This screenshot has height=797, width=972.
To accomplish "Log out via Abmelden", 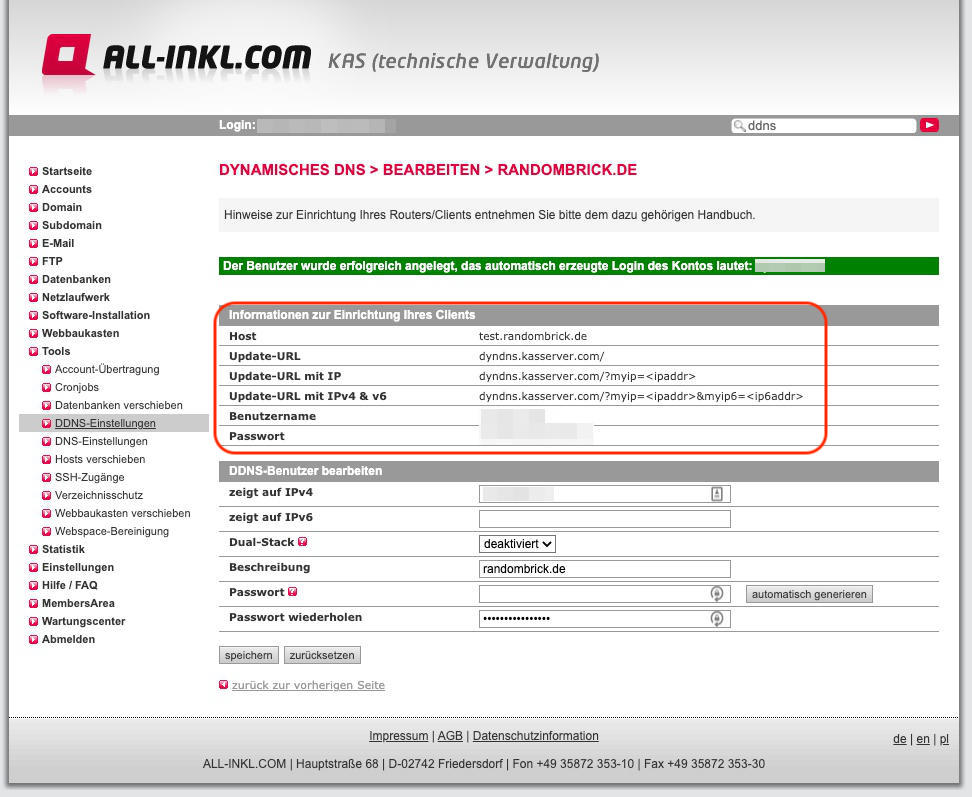I will (69, 639).
